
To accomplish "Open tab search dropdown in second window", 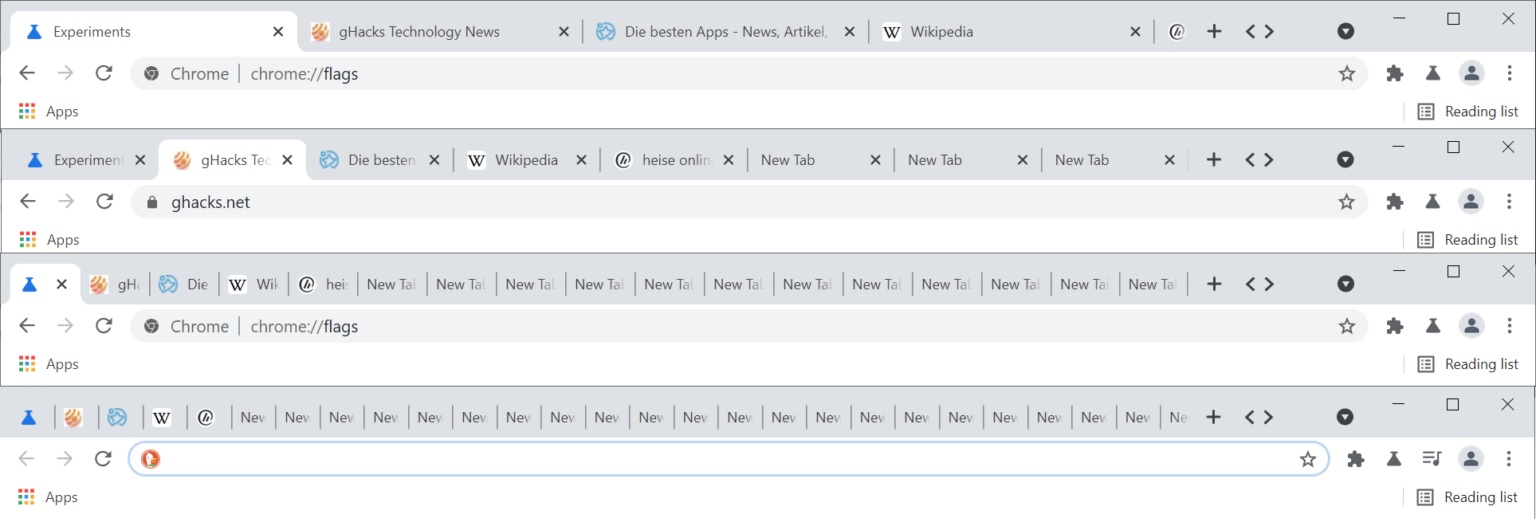I will (x=1346, y=159).
